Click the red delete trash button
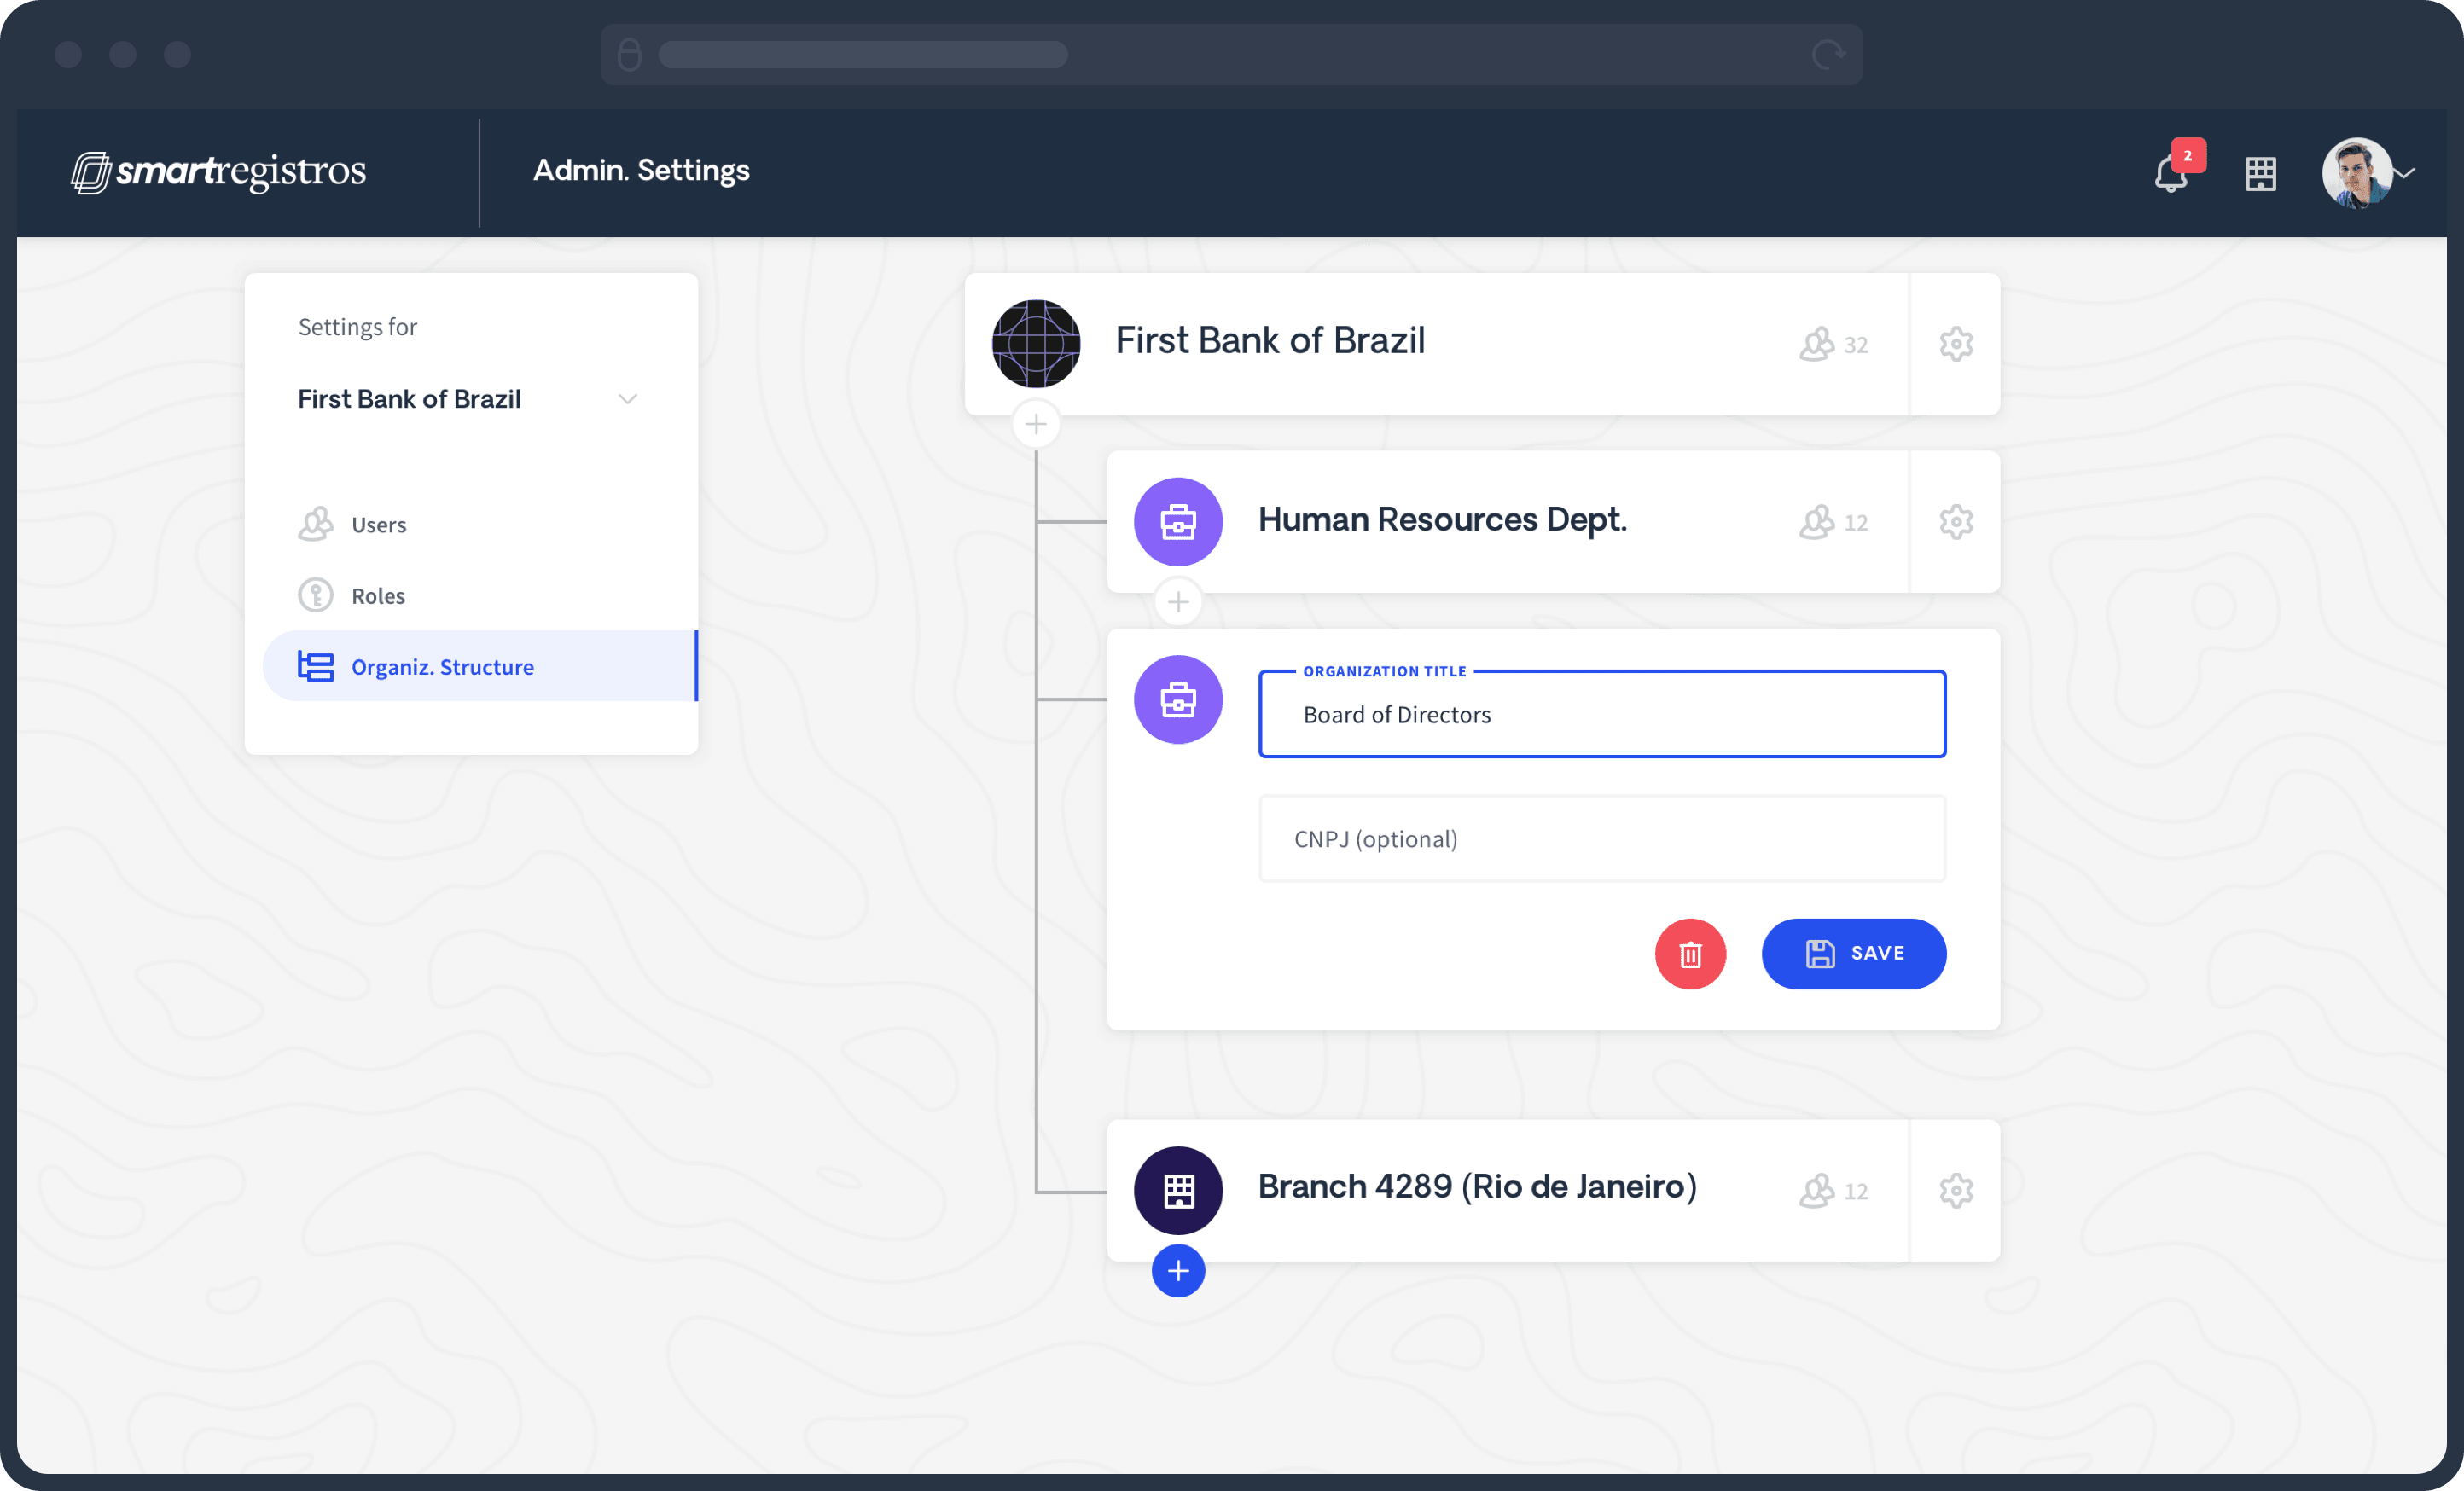2464x1491 pixels. [1689, 954]
